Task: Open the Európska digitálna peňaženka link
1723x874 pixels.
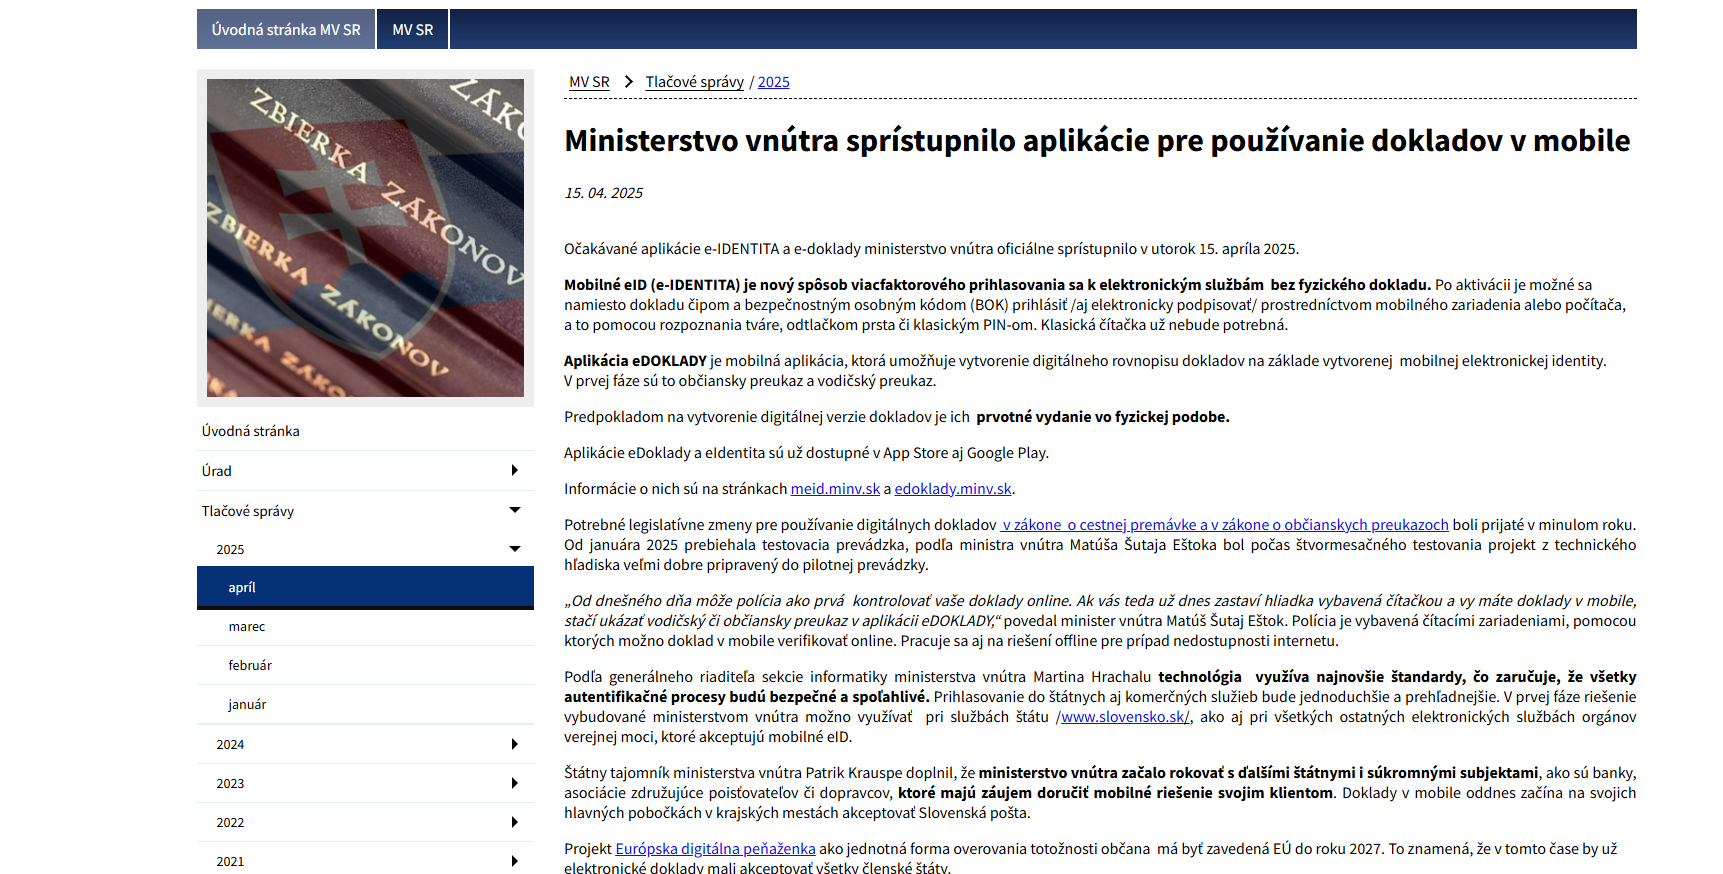Action: click(x=715, y=849)
